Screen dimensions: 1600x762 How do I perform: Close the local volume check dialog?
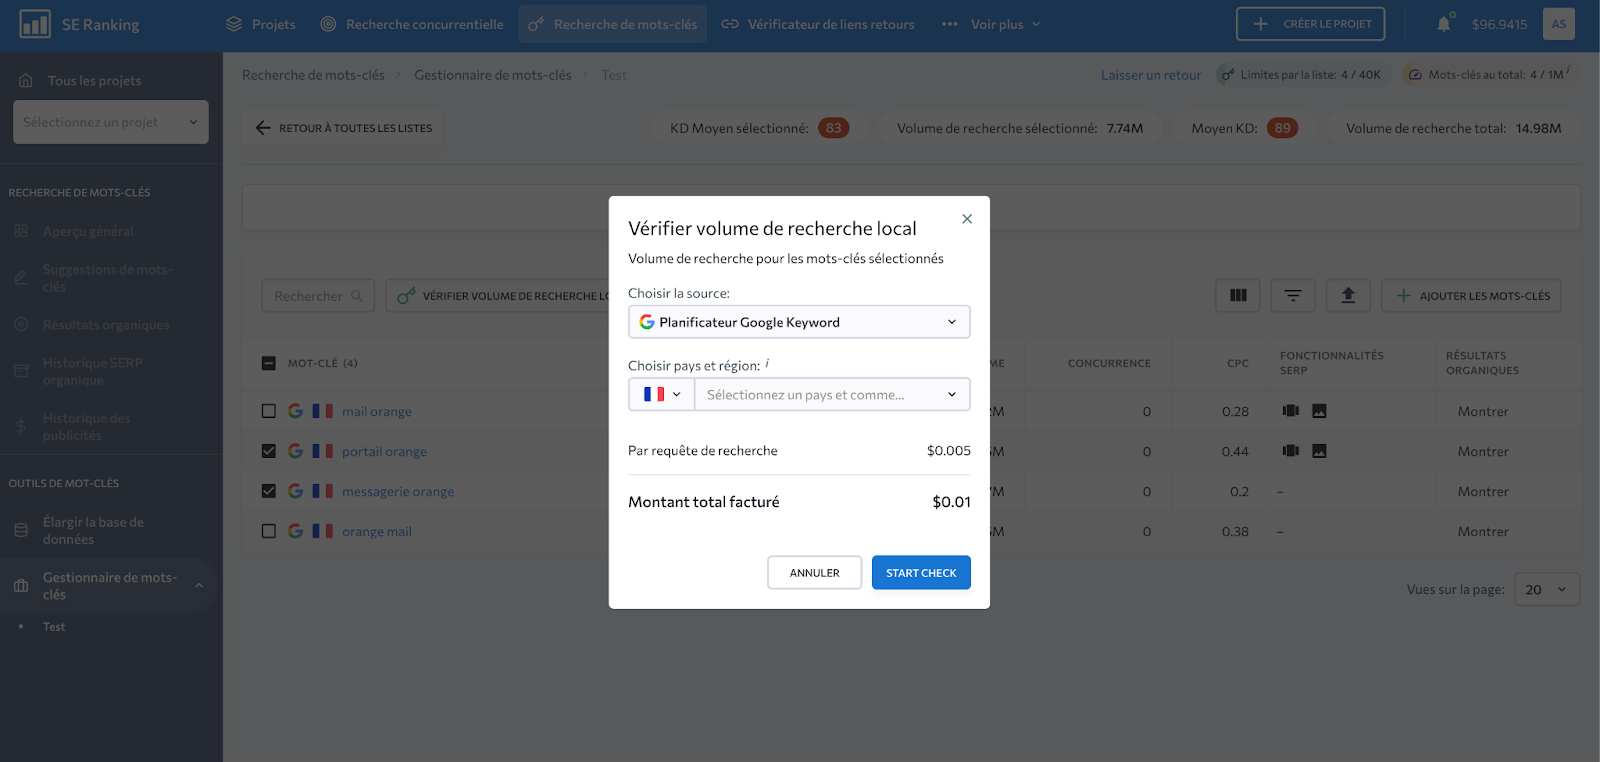click(x=967, y=219)
